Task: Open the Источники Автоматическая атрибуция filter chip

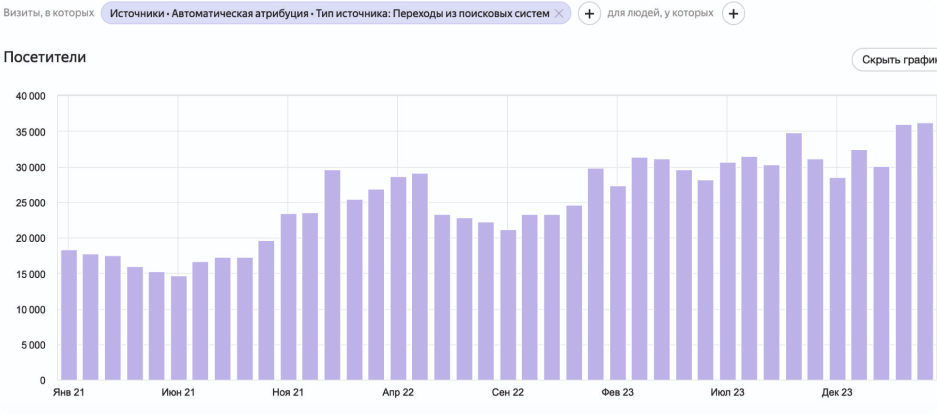Action: pos(336,13)
